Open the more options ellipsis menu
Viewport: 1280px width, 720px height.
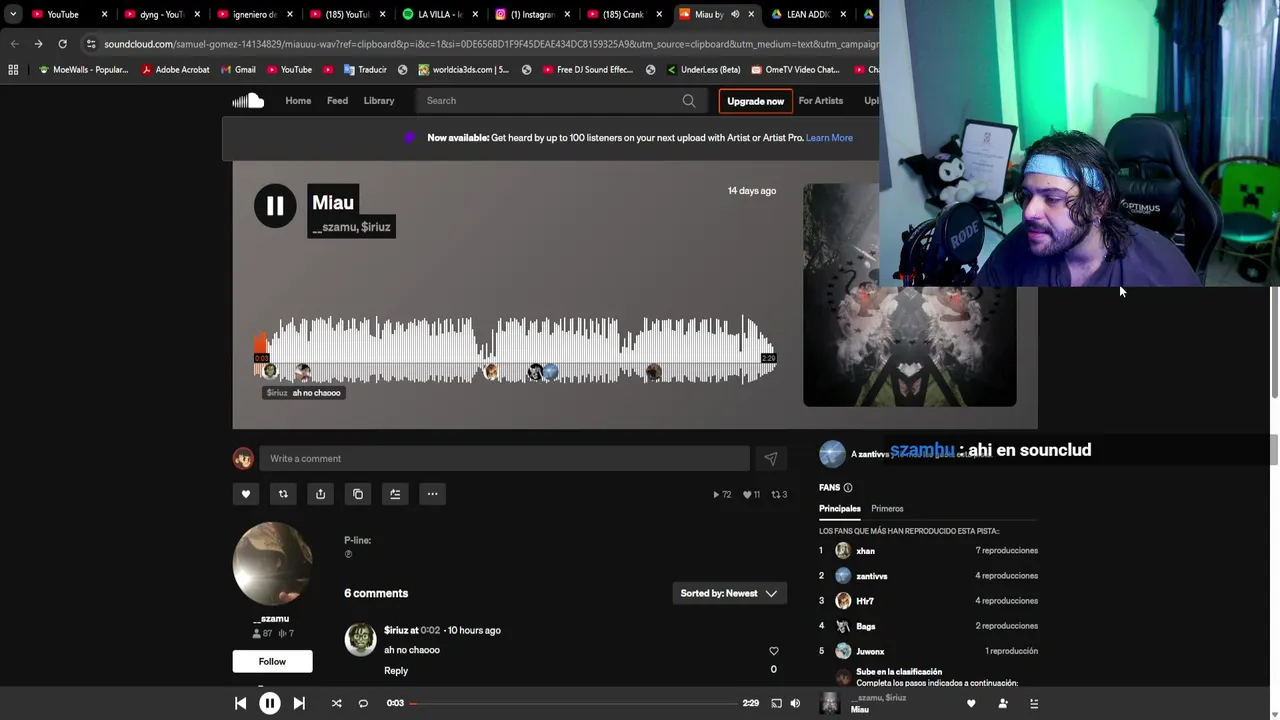(432, 494)
